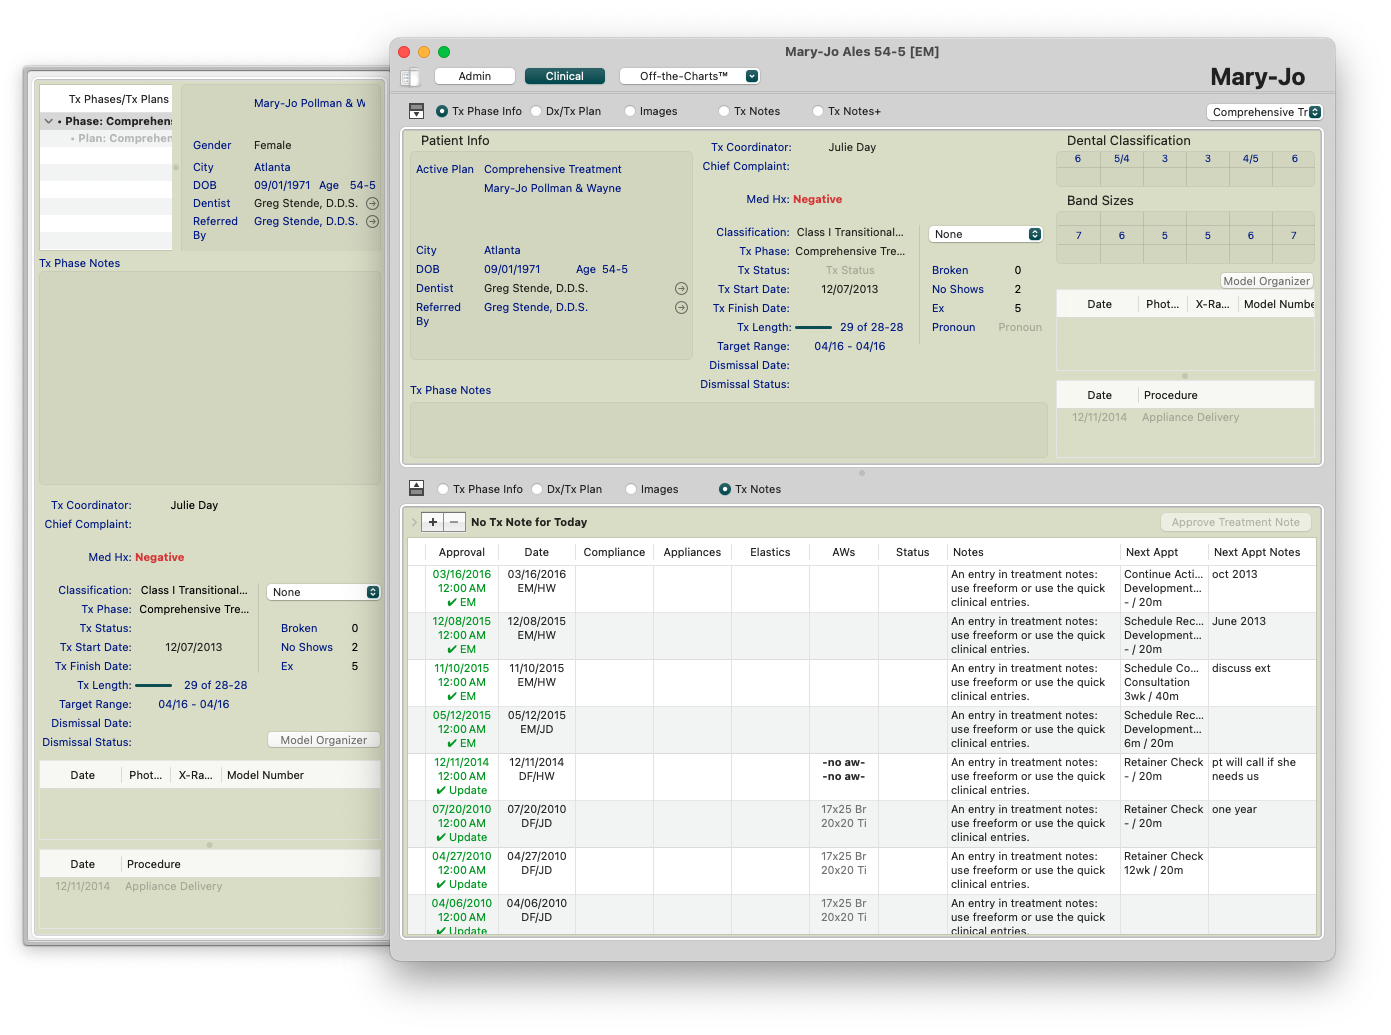Select Dx/Tx Plan radio in top pane
Screen dimensions: 1391x1035
click(537, 112)
